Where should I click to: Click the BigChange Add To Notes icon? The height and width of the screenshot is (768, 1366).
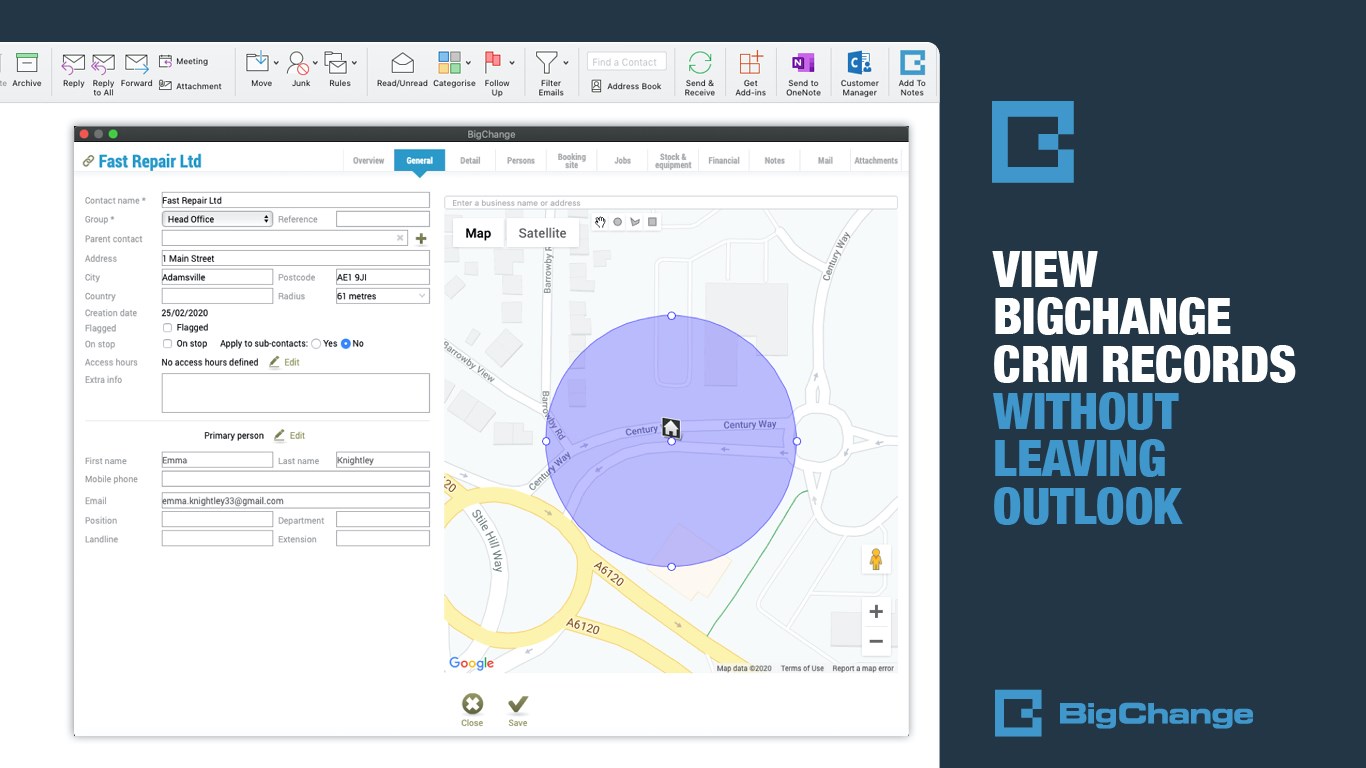(x=912, y=63)
